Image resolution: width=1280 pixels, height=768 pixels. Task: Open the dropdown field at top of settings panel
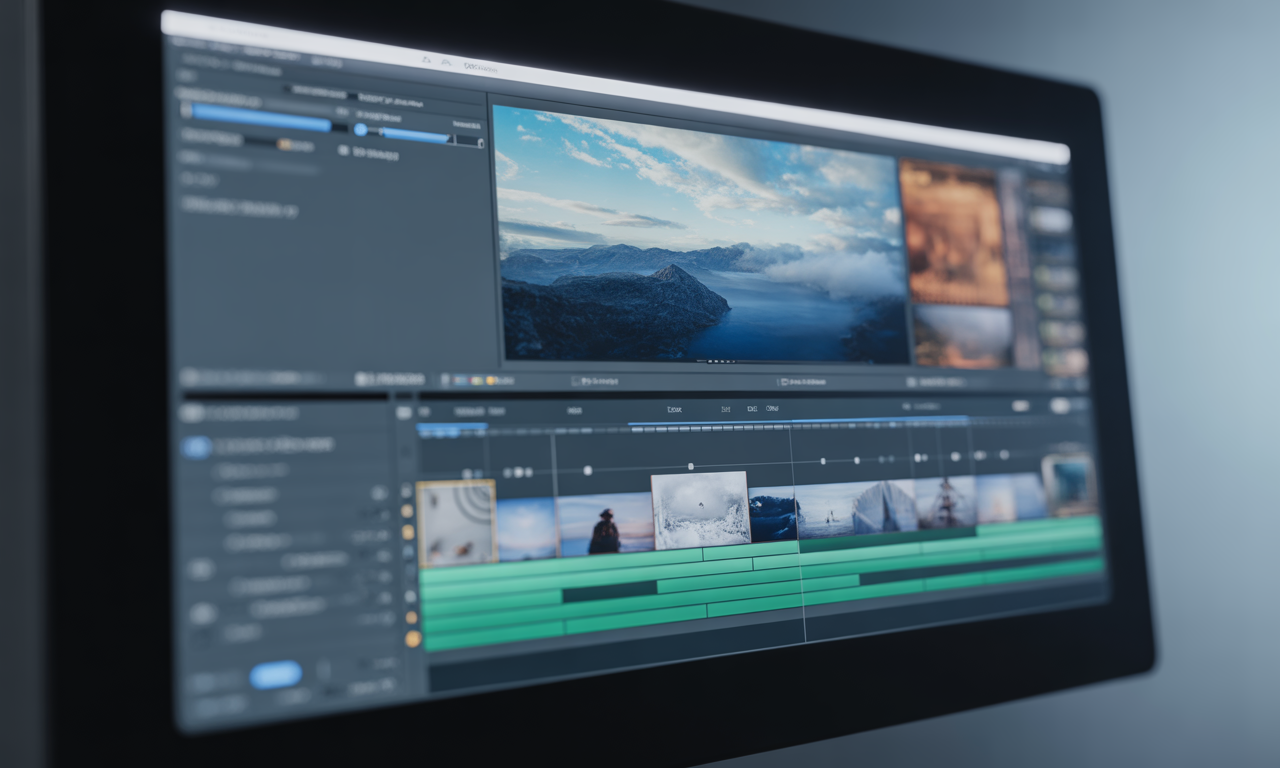315,91
